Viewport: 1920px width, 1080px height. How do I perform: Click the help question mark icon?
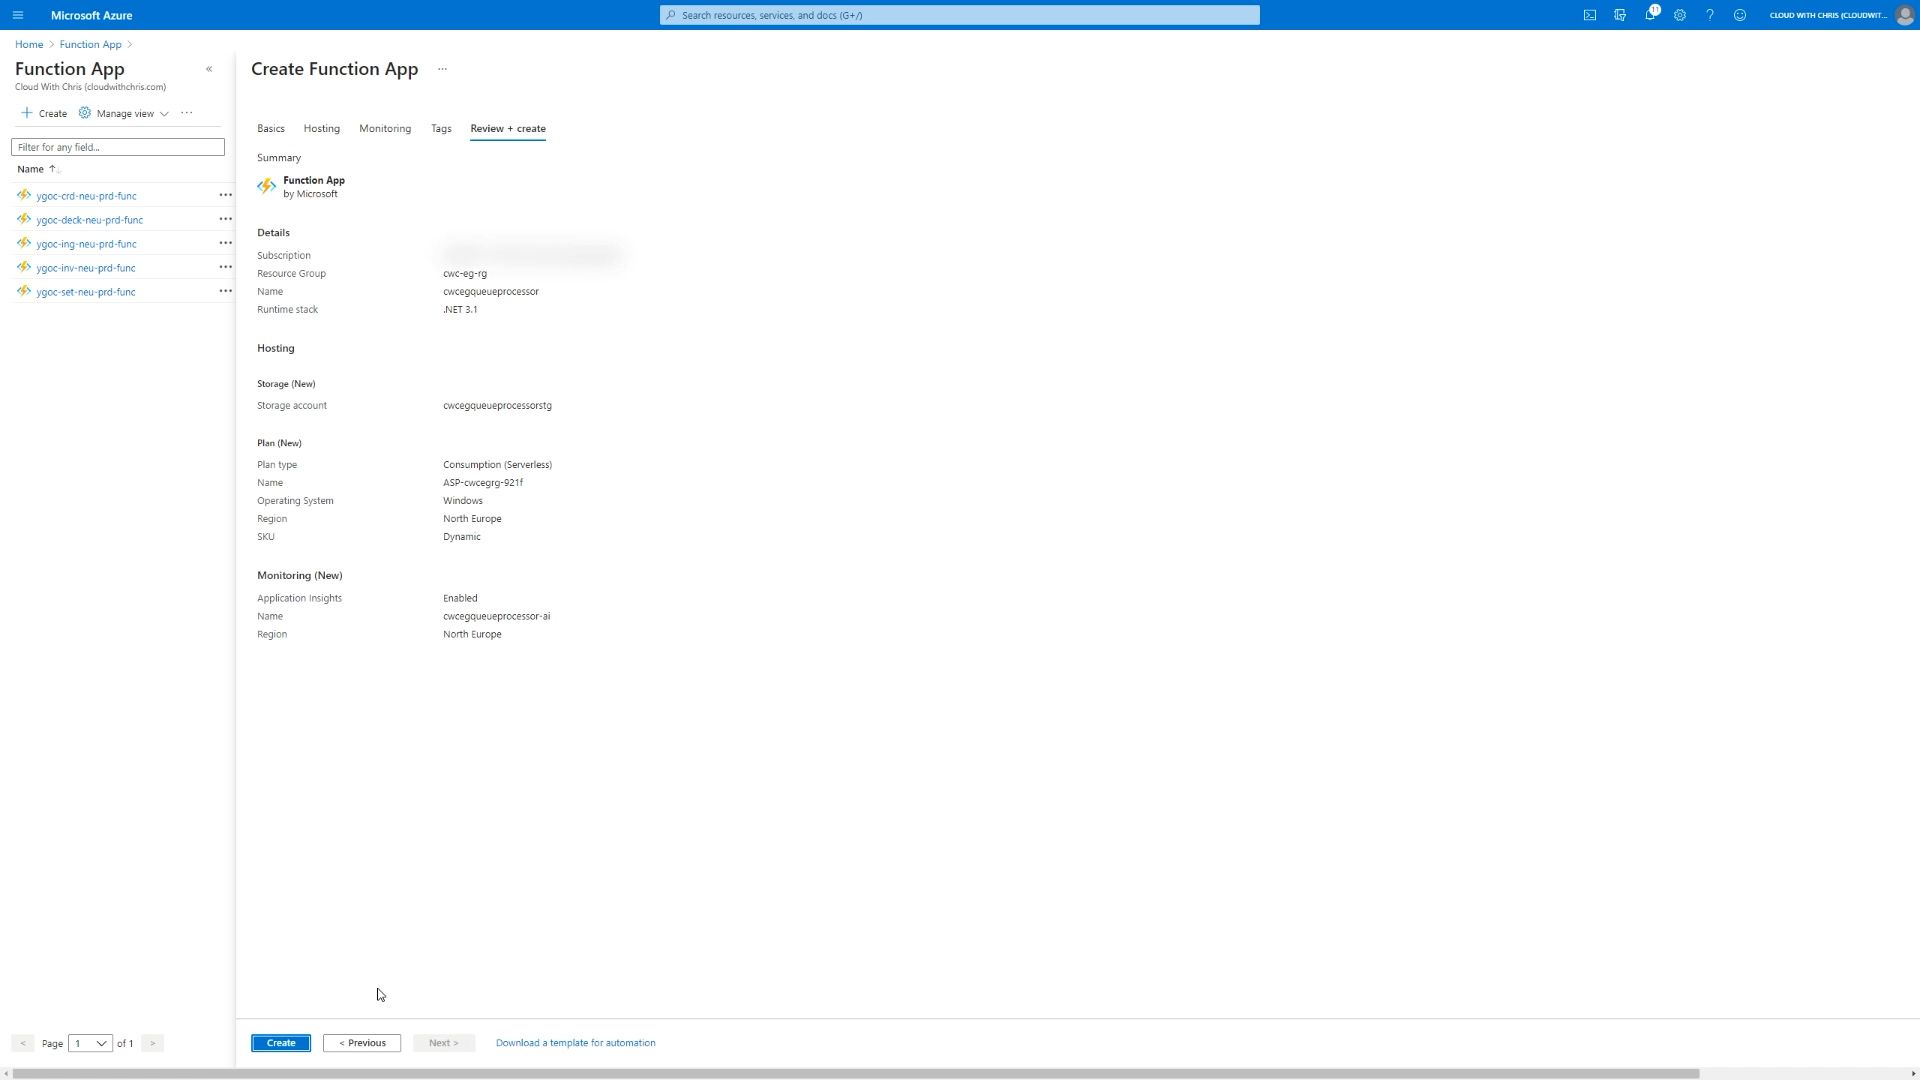tap(1710, 15)
